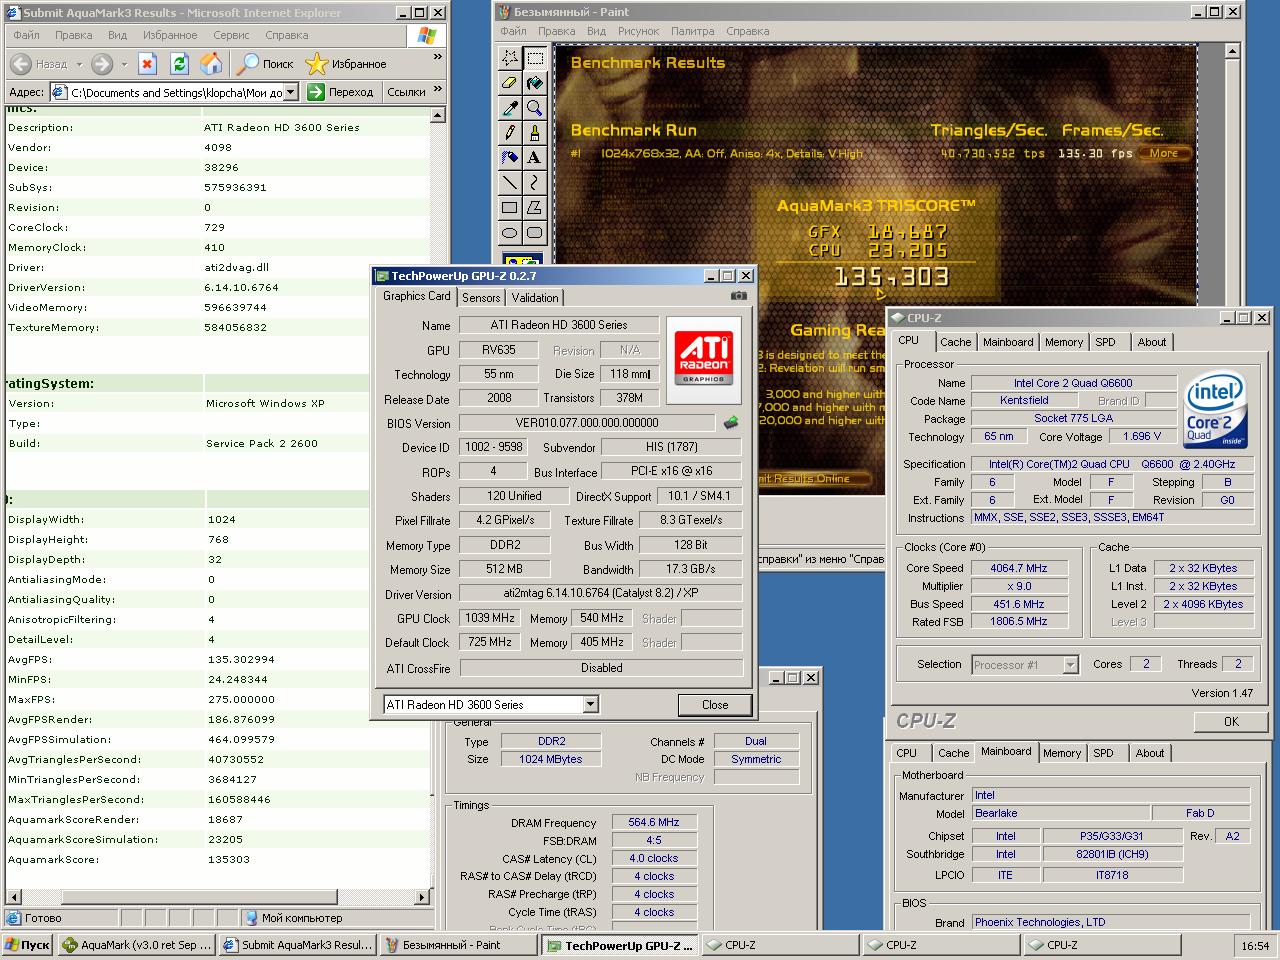Open Search (Поиск) in Internet Explorer toolbar

coord(265,64)
